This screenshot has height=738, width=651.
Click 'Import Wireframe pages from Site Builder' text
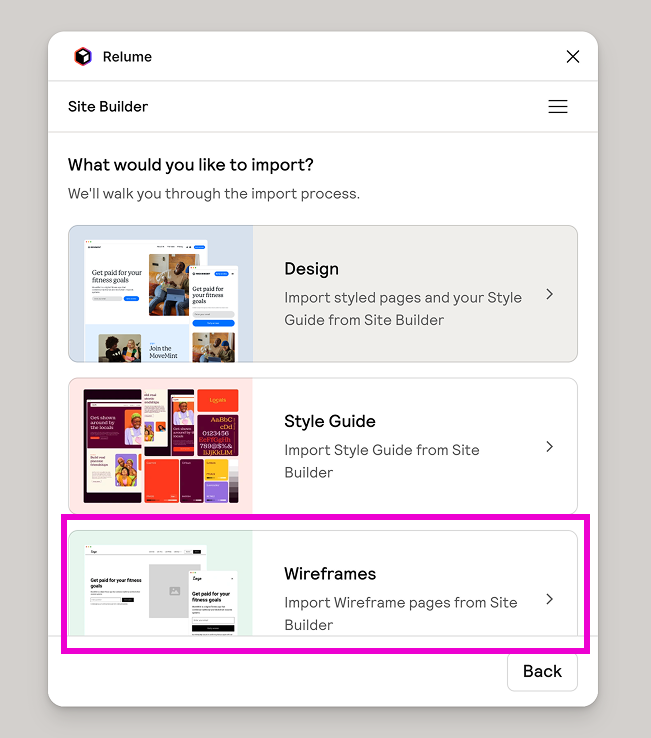pos(400,613)
